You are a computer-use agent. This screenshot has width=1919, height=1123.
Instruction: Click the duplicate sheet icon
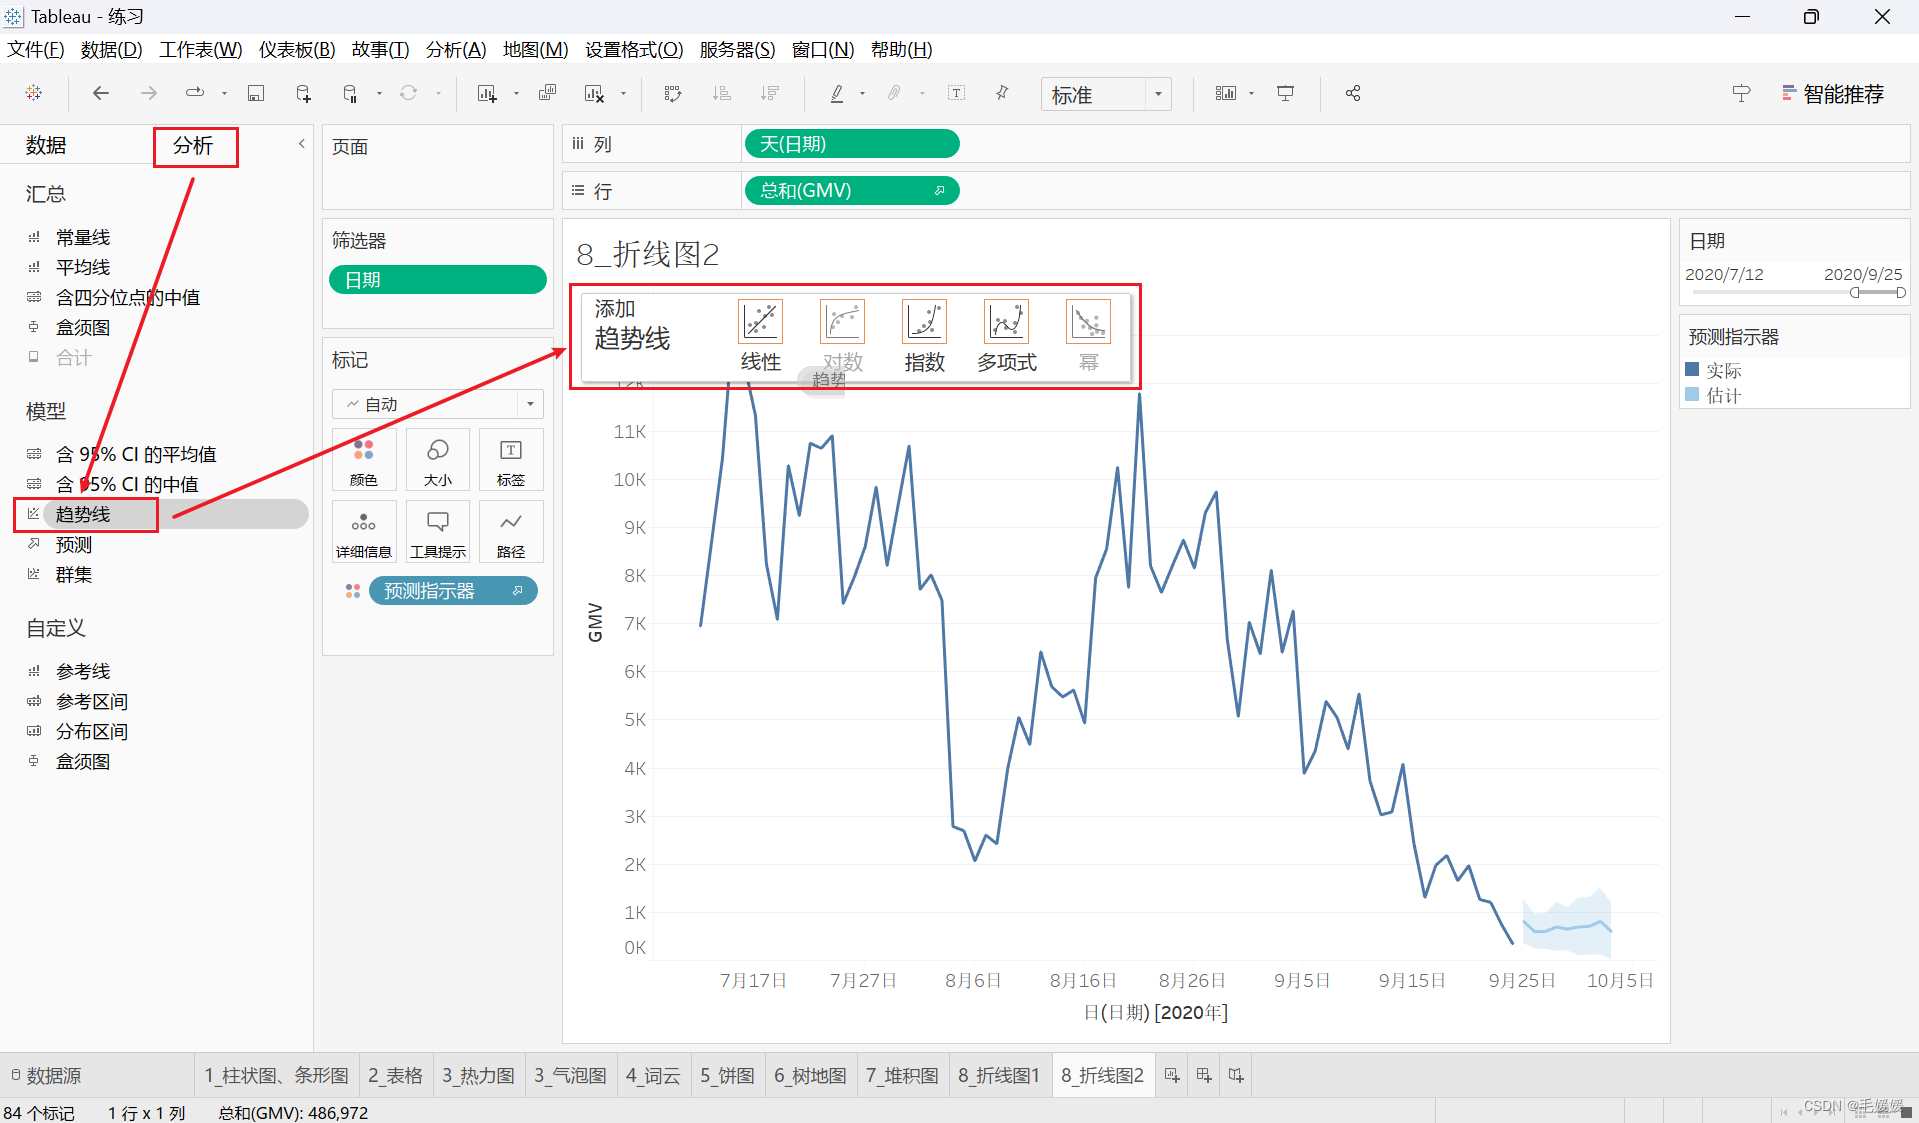click(x=547, y=93)
